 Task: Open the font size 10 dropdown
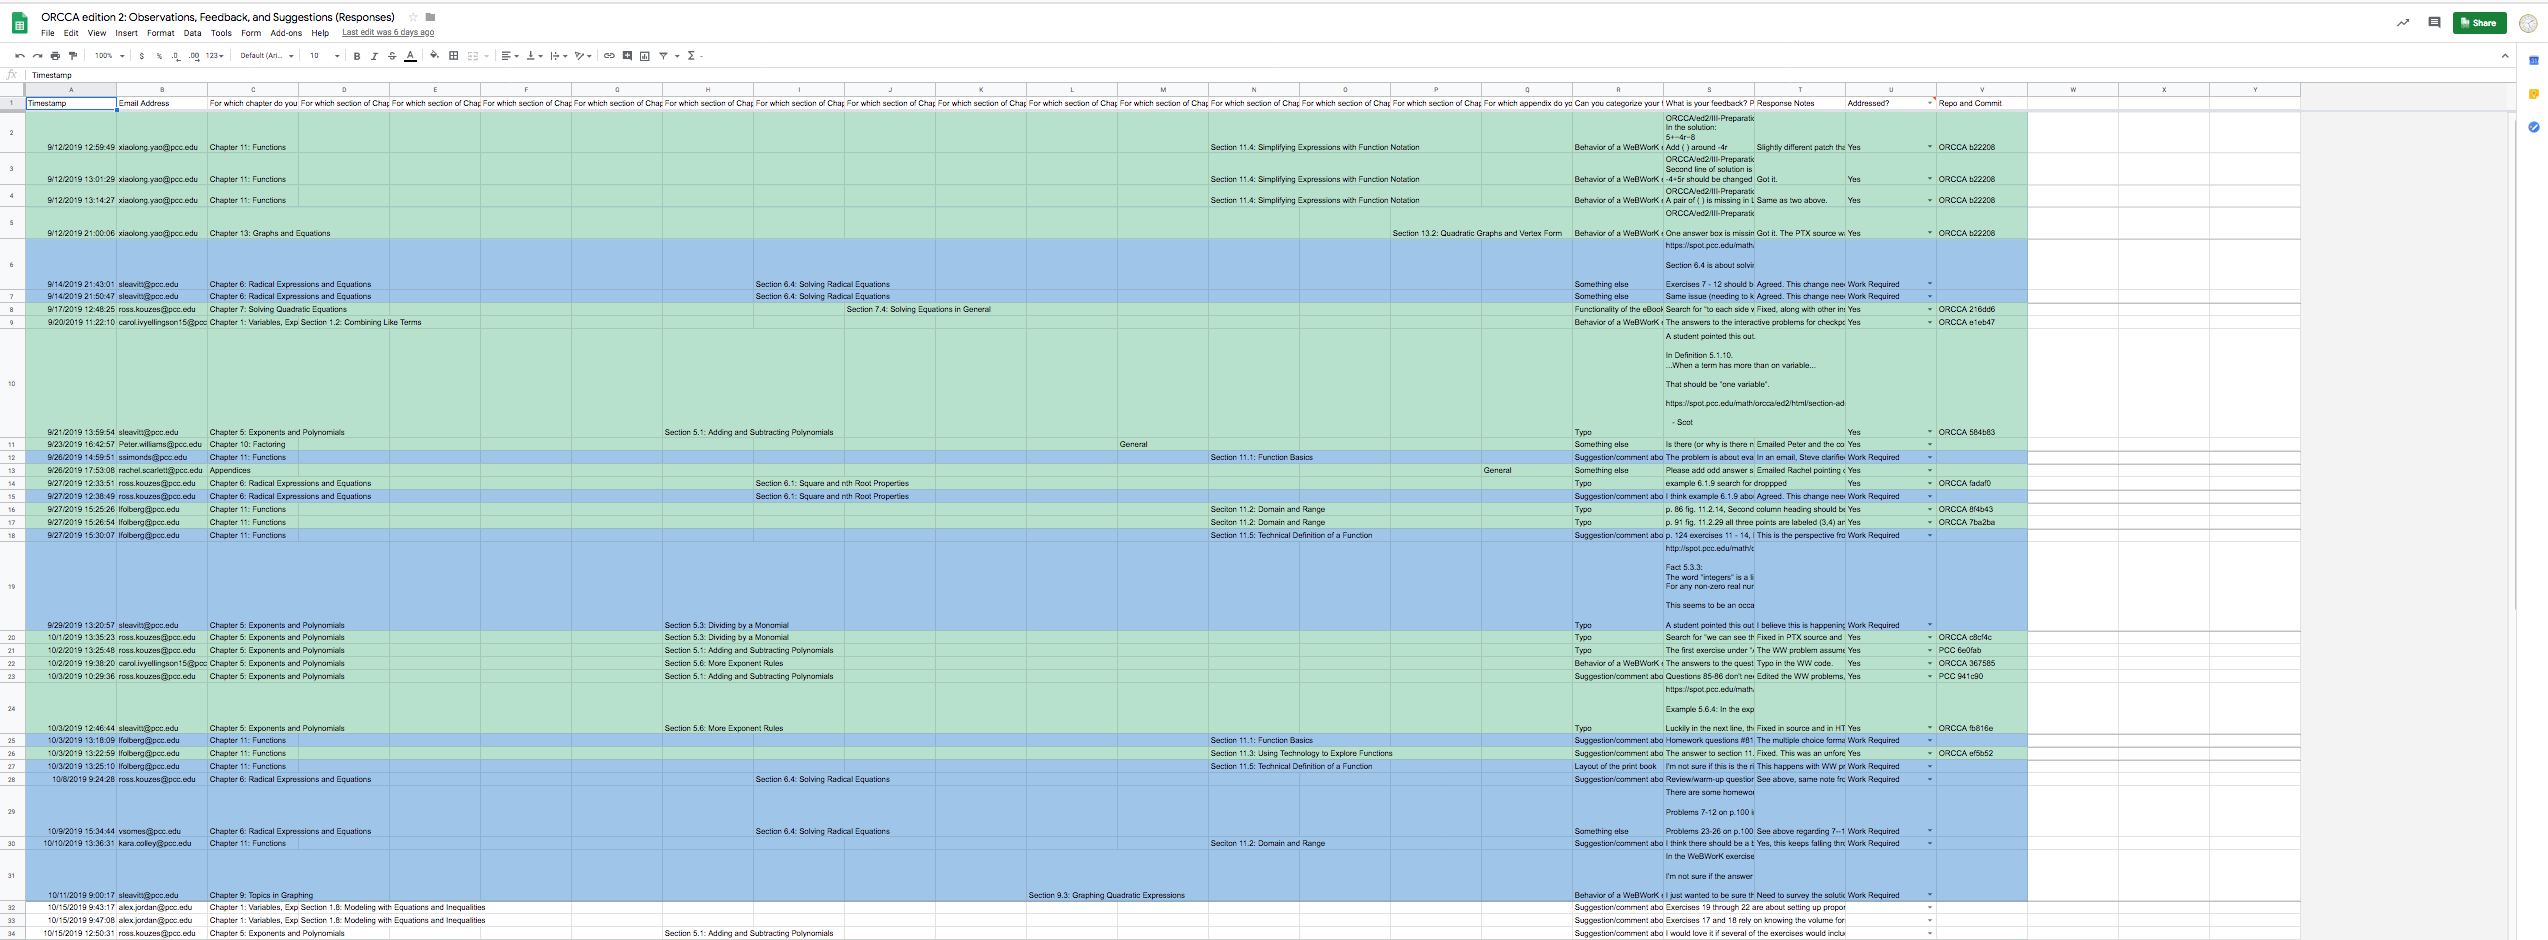coord(324,56)
